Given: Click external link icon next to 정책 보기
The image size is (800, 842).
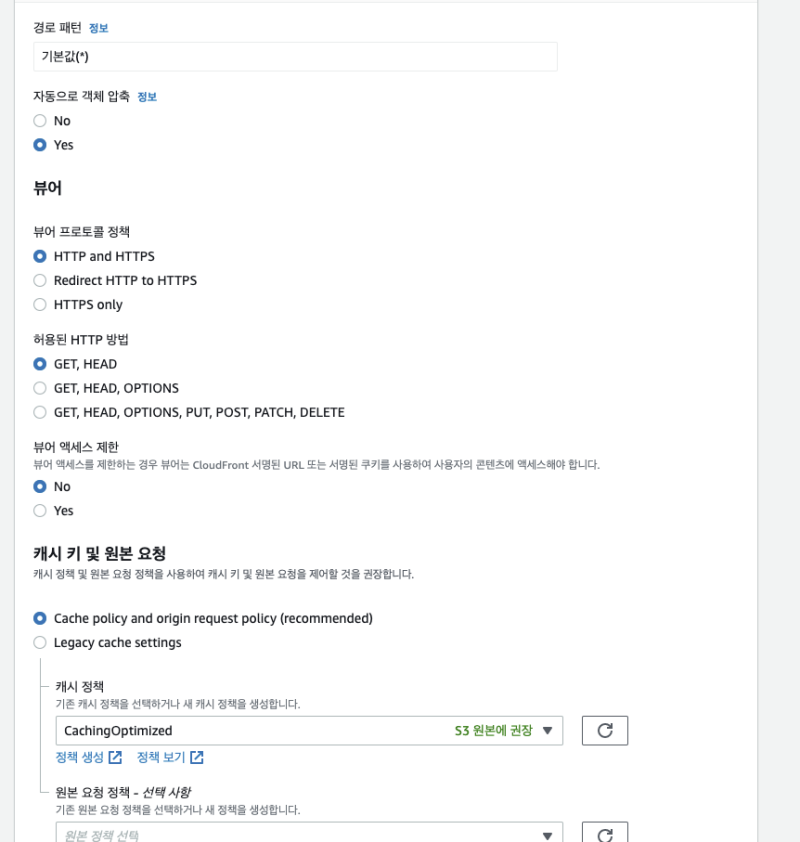Looking at the screenshot, I should click(x=197, y=757).
